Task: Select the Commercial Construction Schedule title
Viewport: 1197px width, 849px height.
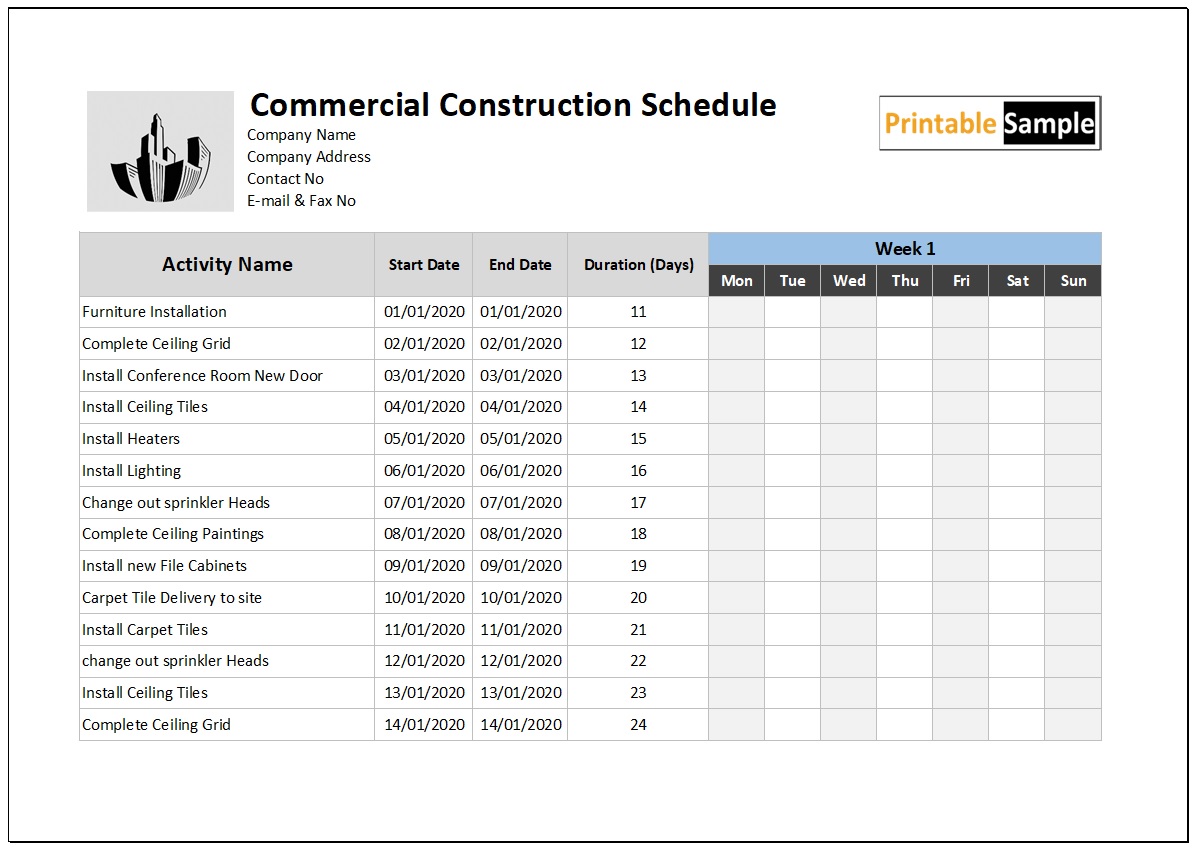Action: tap(512, 105)
